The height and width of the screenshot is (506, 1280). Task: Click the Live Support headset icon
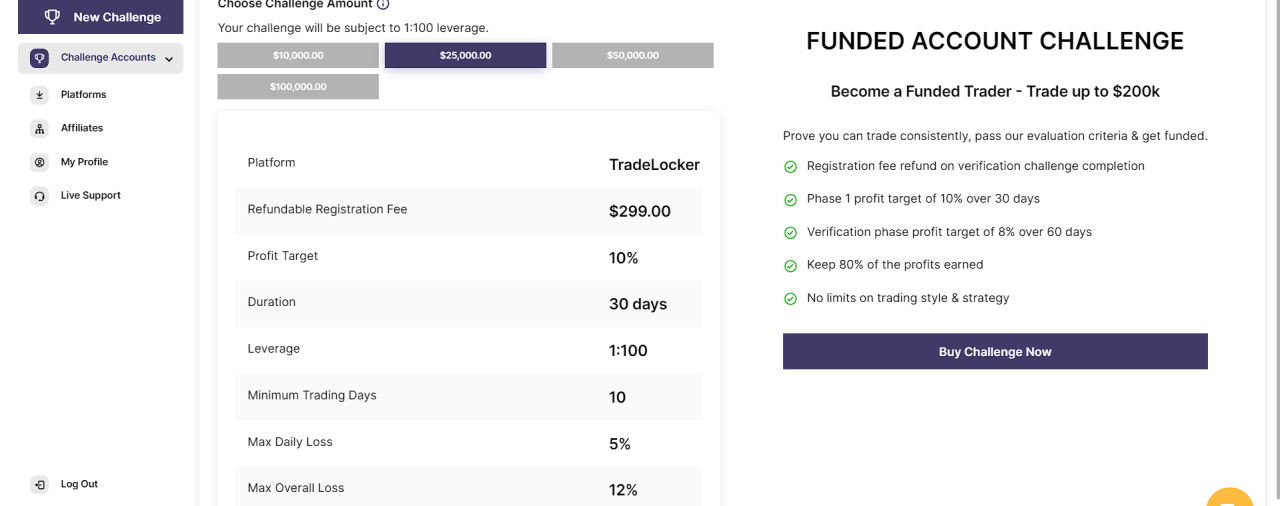39,196
